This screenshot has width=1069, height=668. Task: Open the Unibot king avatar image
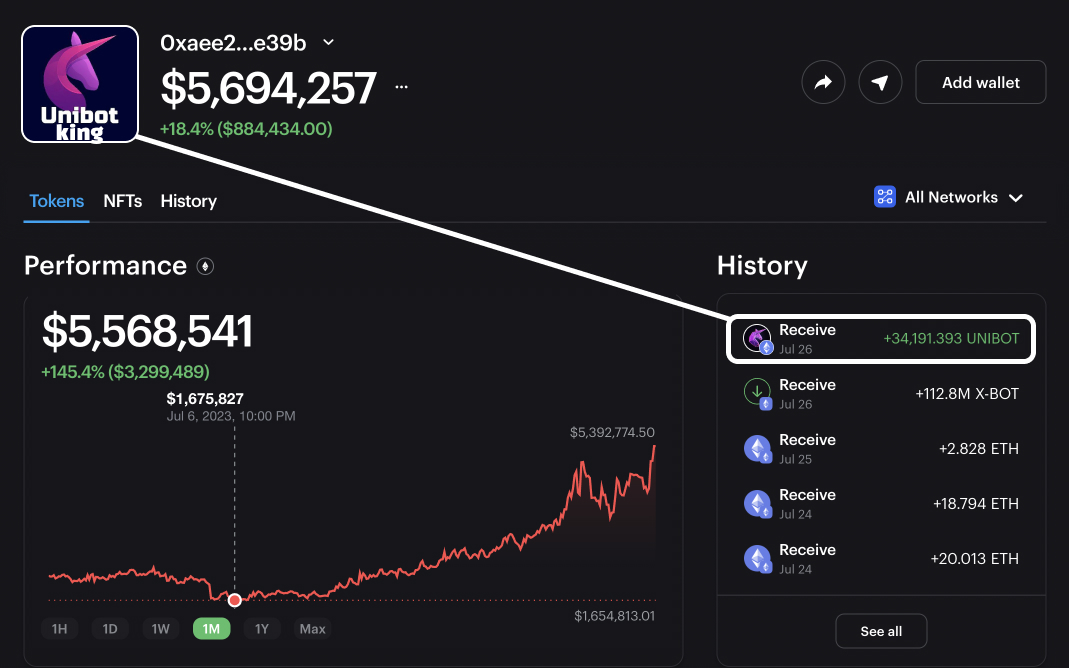(80, 84)
